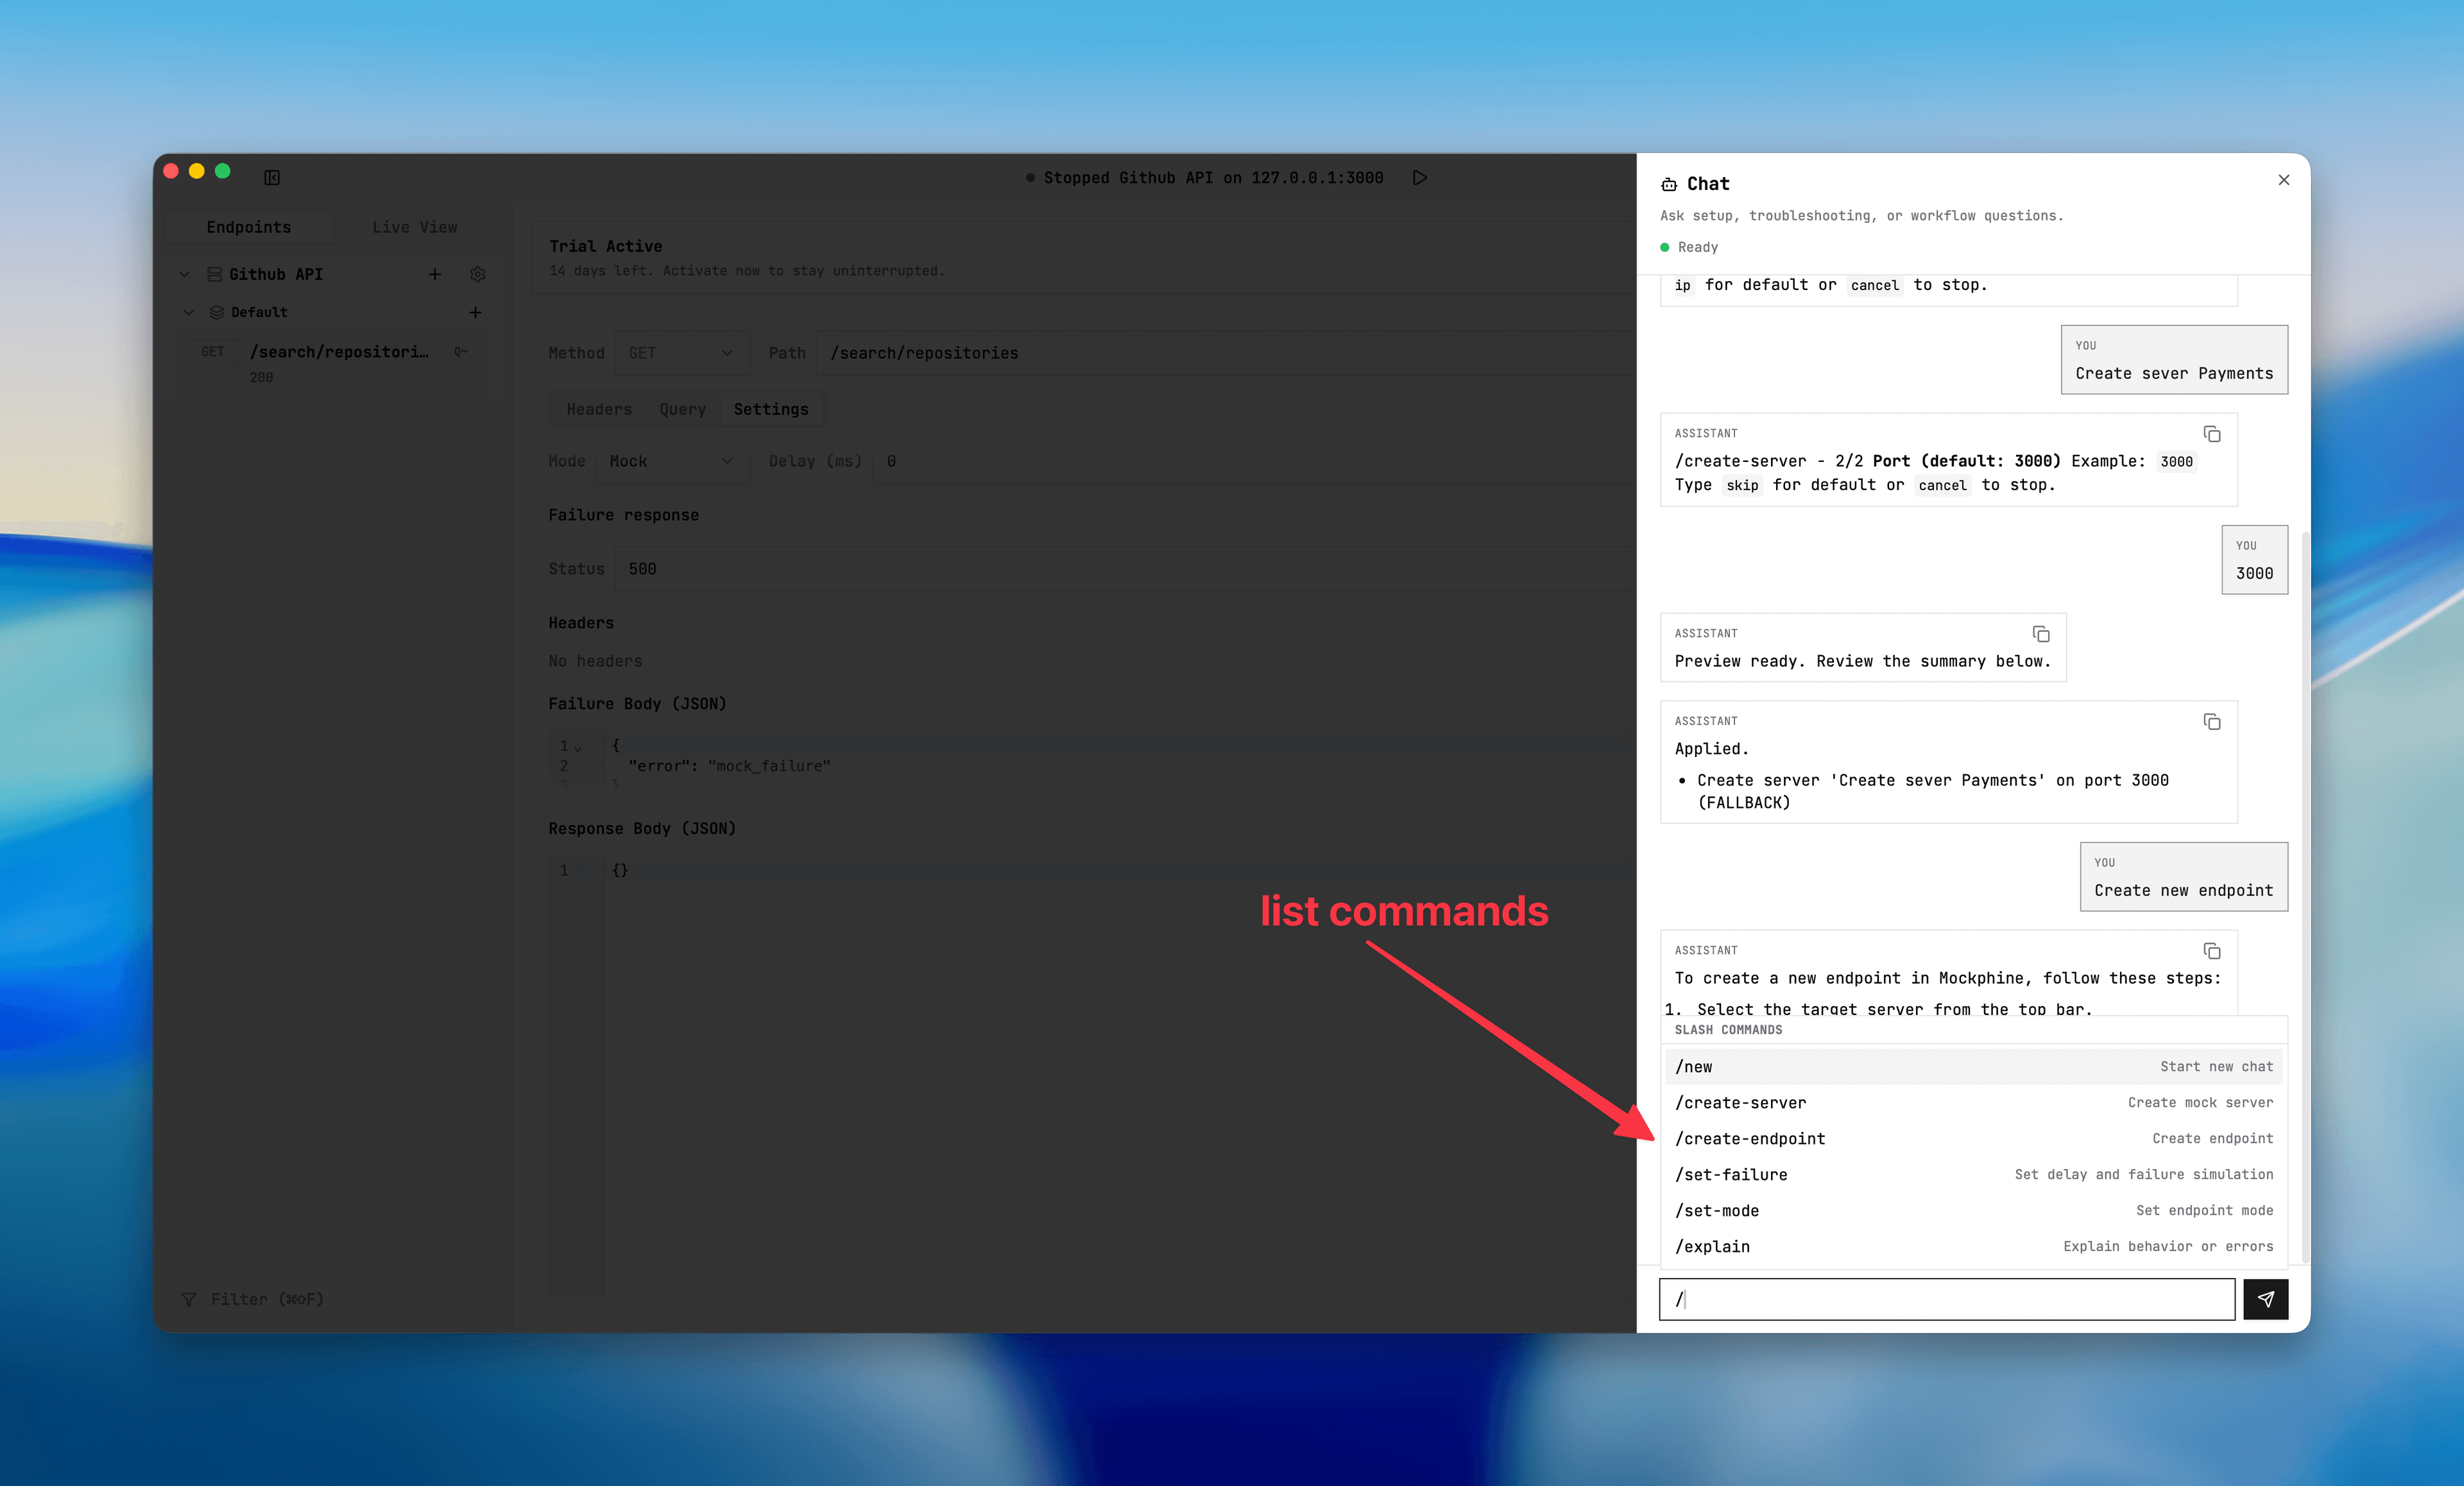Screen dimensions: 2464x1486
Task: Select /new to start a new chat
Action: click(1694, 1066)
